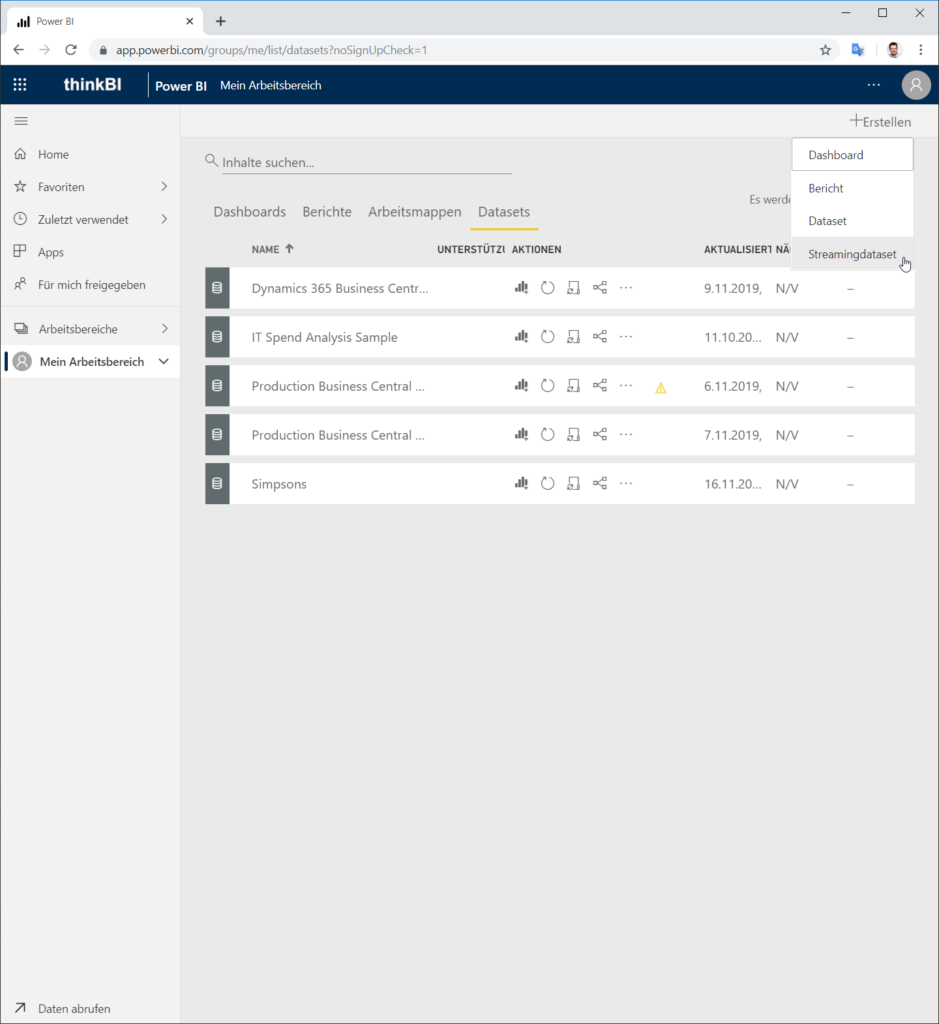Open the IT Spend Analysis Sample dataset name
Viewport: 939px width, 1024px height.
[x=325, y=337]
